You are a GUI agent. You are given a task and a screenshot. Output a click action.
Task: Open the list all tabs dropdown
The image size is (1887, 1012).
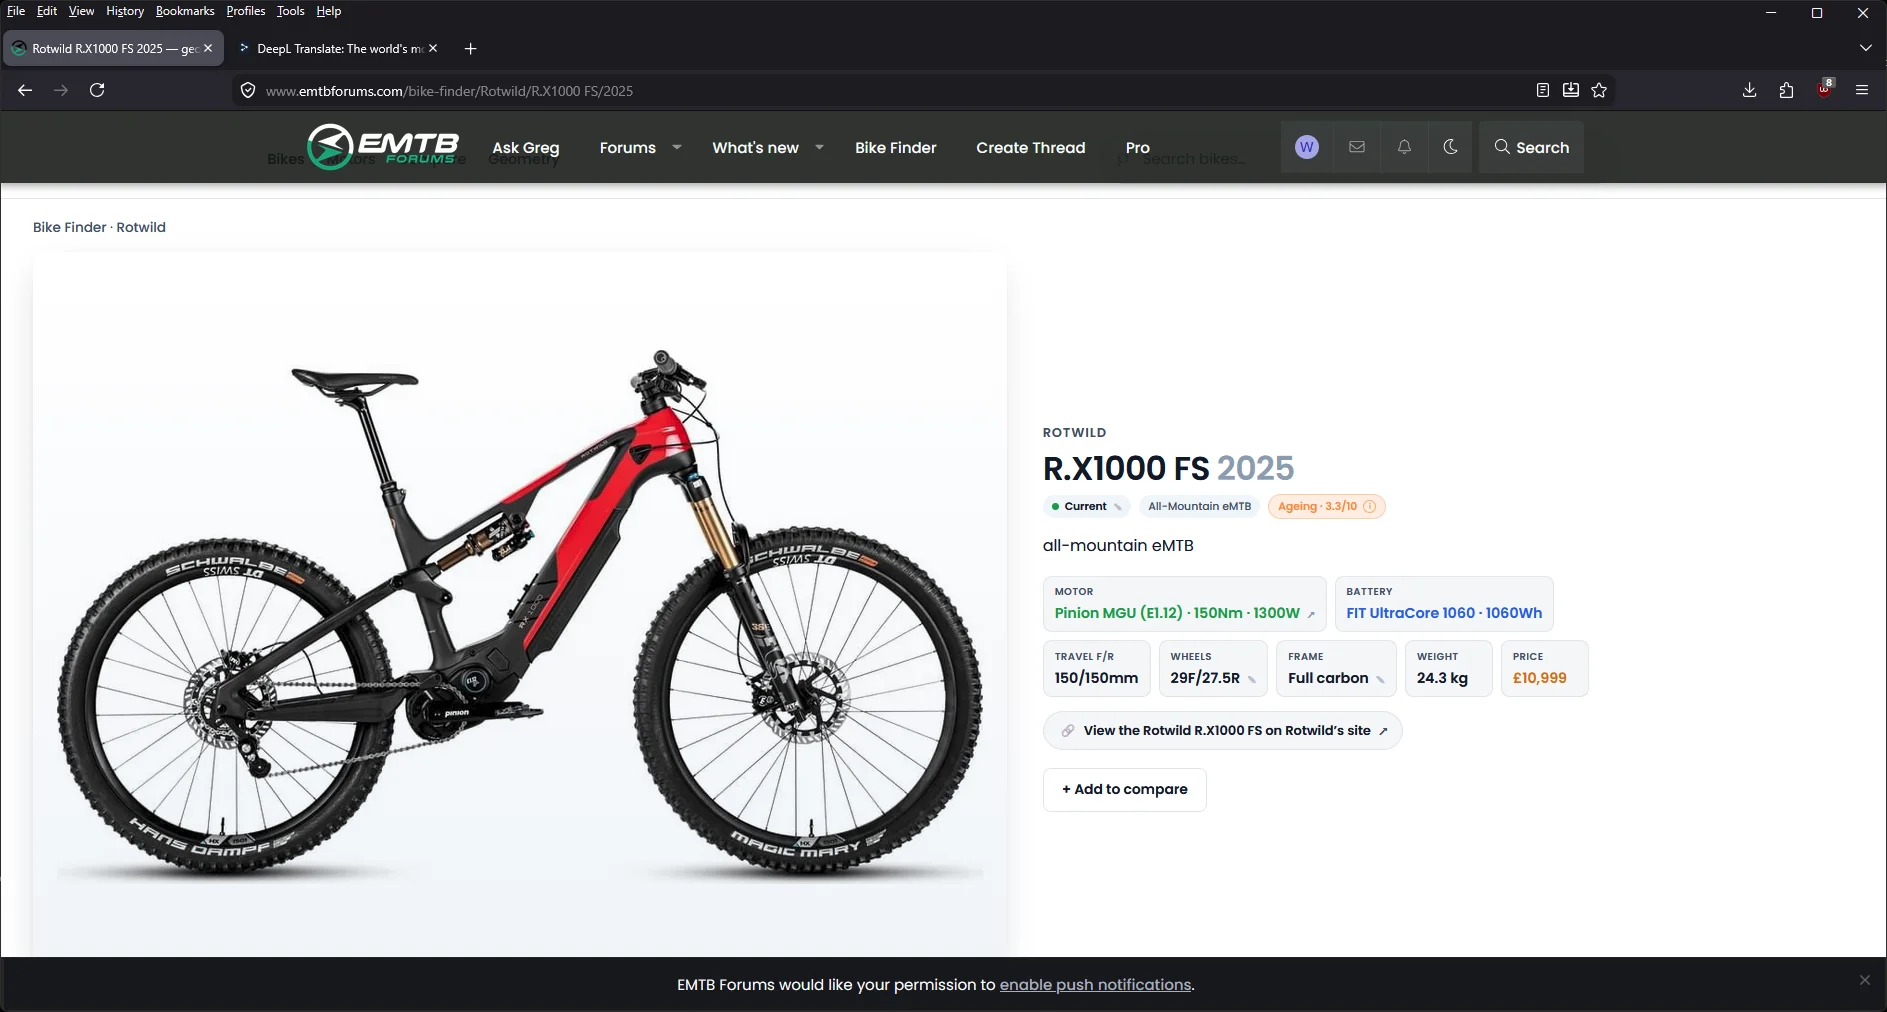click(x=1865, y=48)
